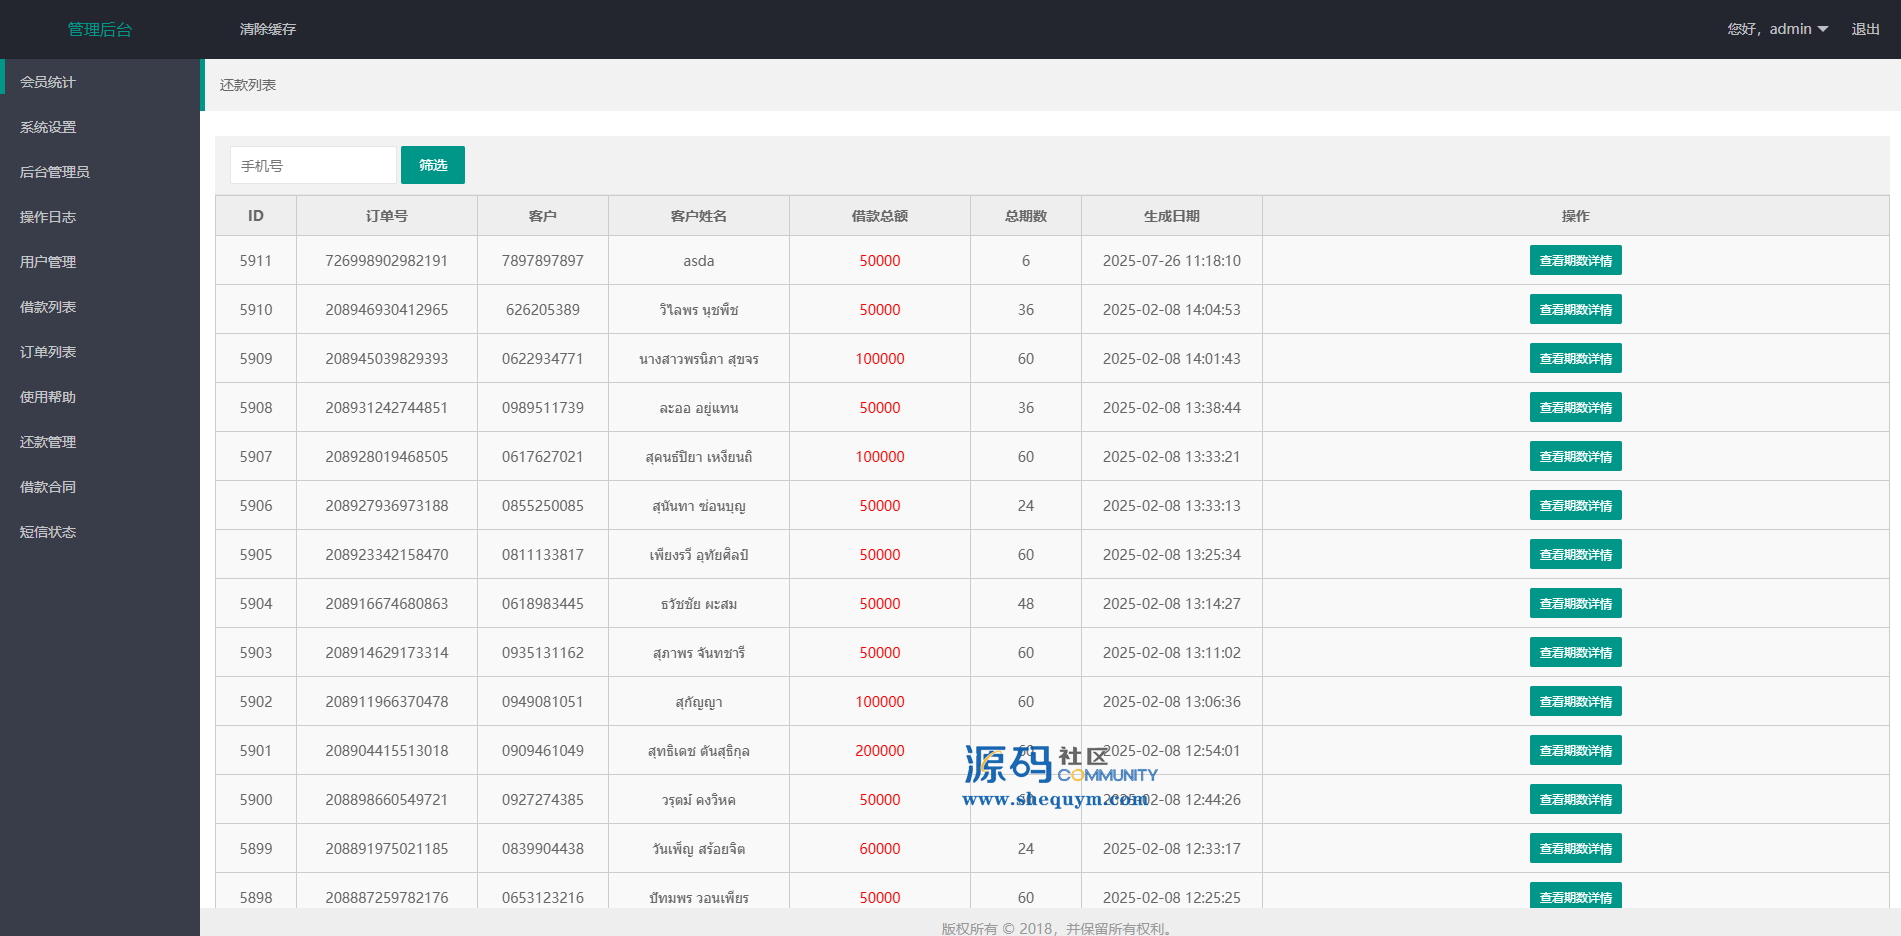The image size is (1901, 936).
Task: Open the admin user dropdown
Action: click(x=1777, y=29)
